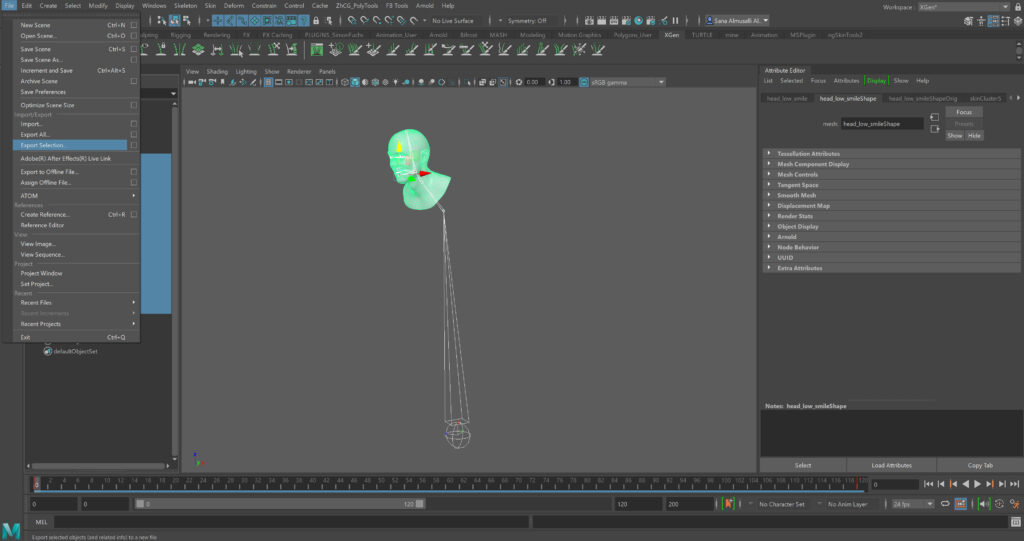Open the New Scene option box
The width and height of the screenshot is (1024, 541).
click(x=134, y=25)
